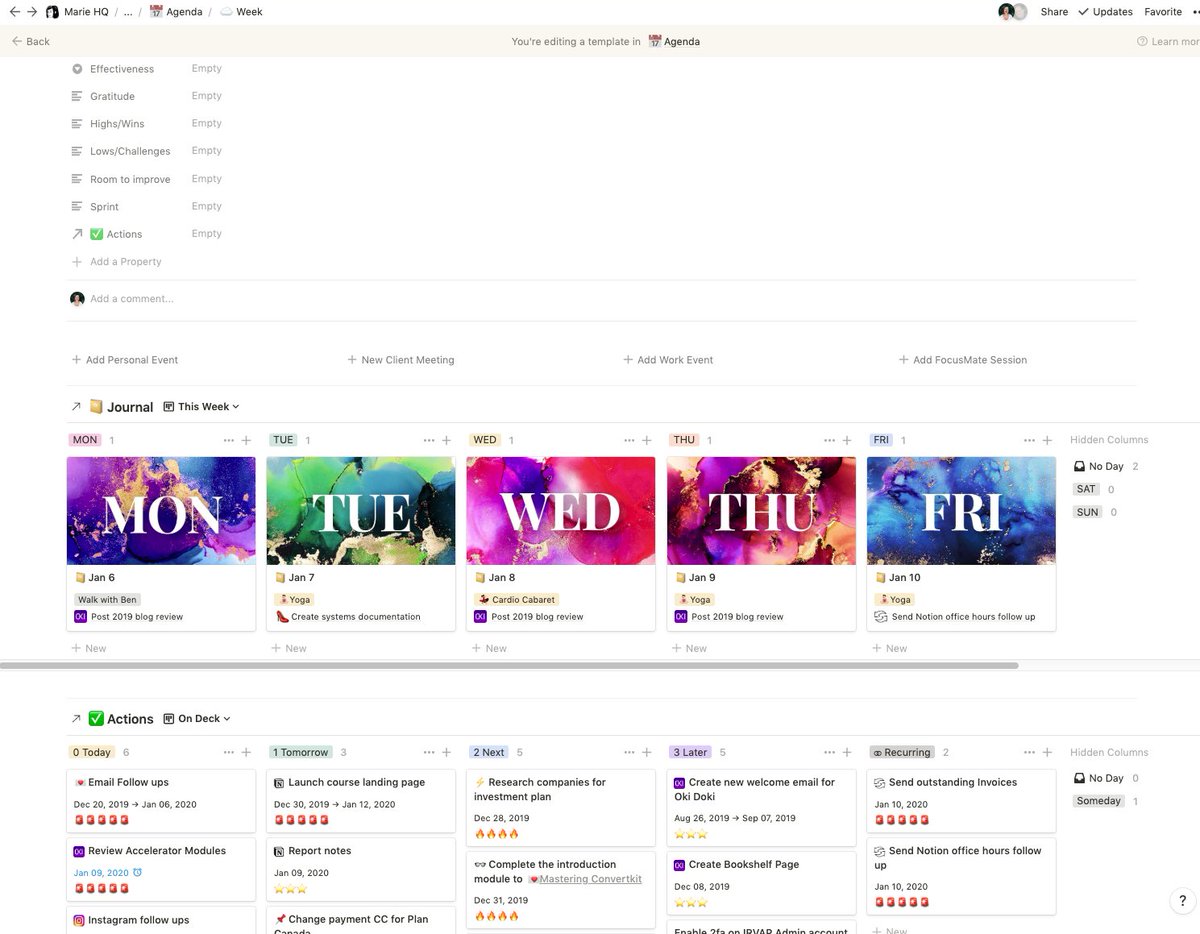The image size is (1200, 934).
Task: Open Launch course landing page card
Action: point(361,800)
